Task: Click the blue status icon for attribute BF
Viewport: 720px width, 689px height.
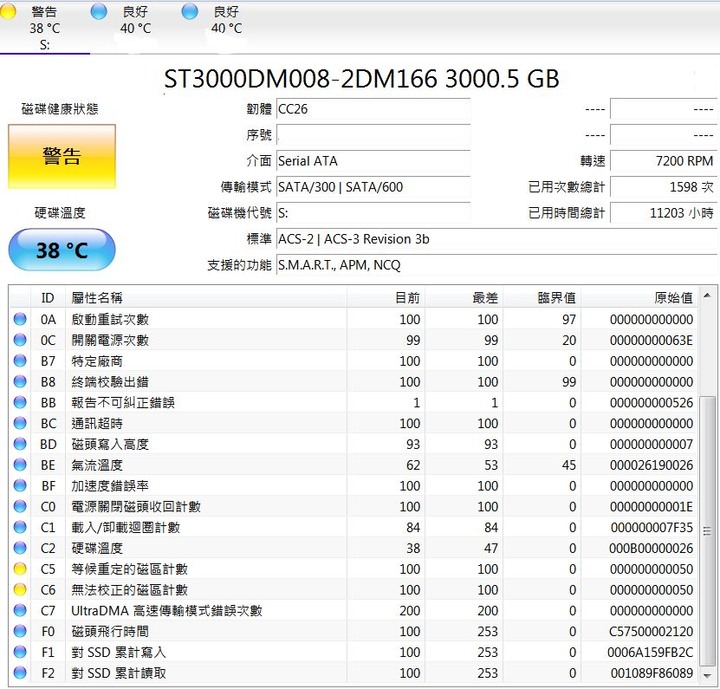Action: coord(20,486)
